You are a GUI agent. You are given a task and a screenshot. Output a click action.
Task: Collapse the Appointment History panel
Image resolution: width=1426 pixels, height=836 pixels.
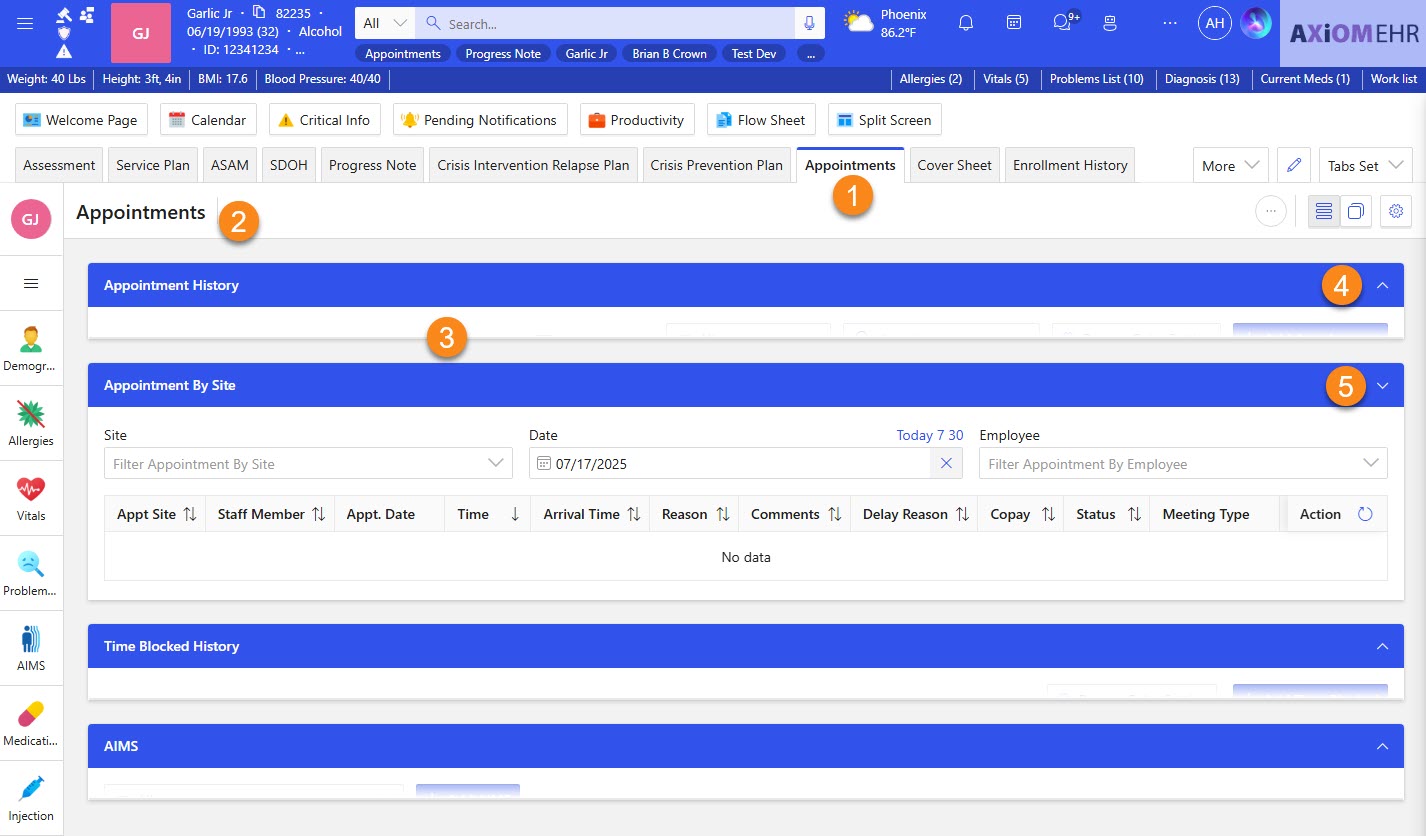[1383, 285]
